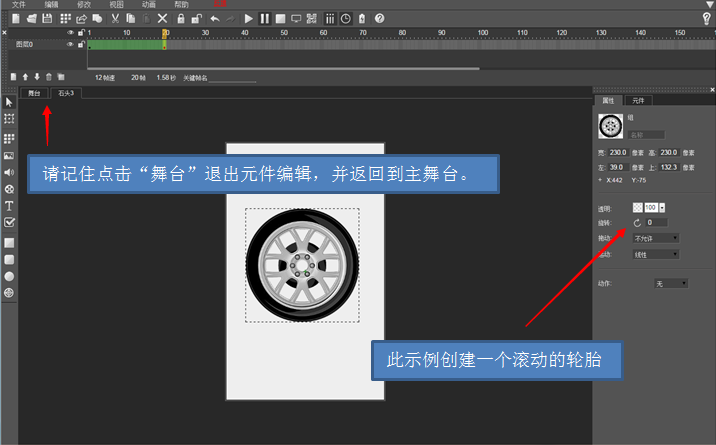
Task: Click the scissors Cut icon
Action: point(115,18)
